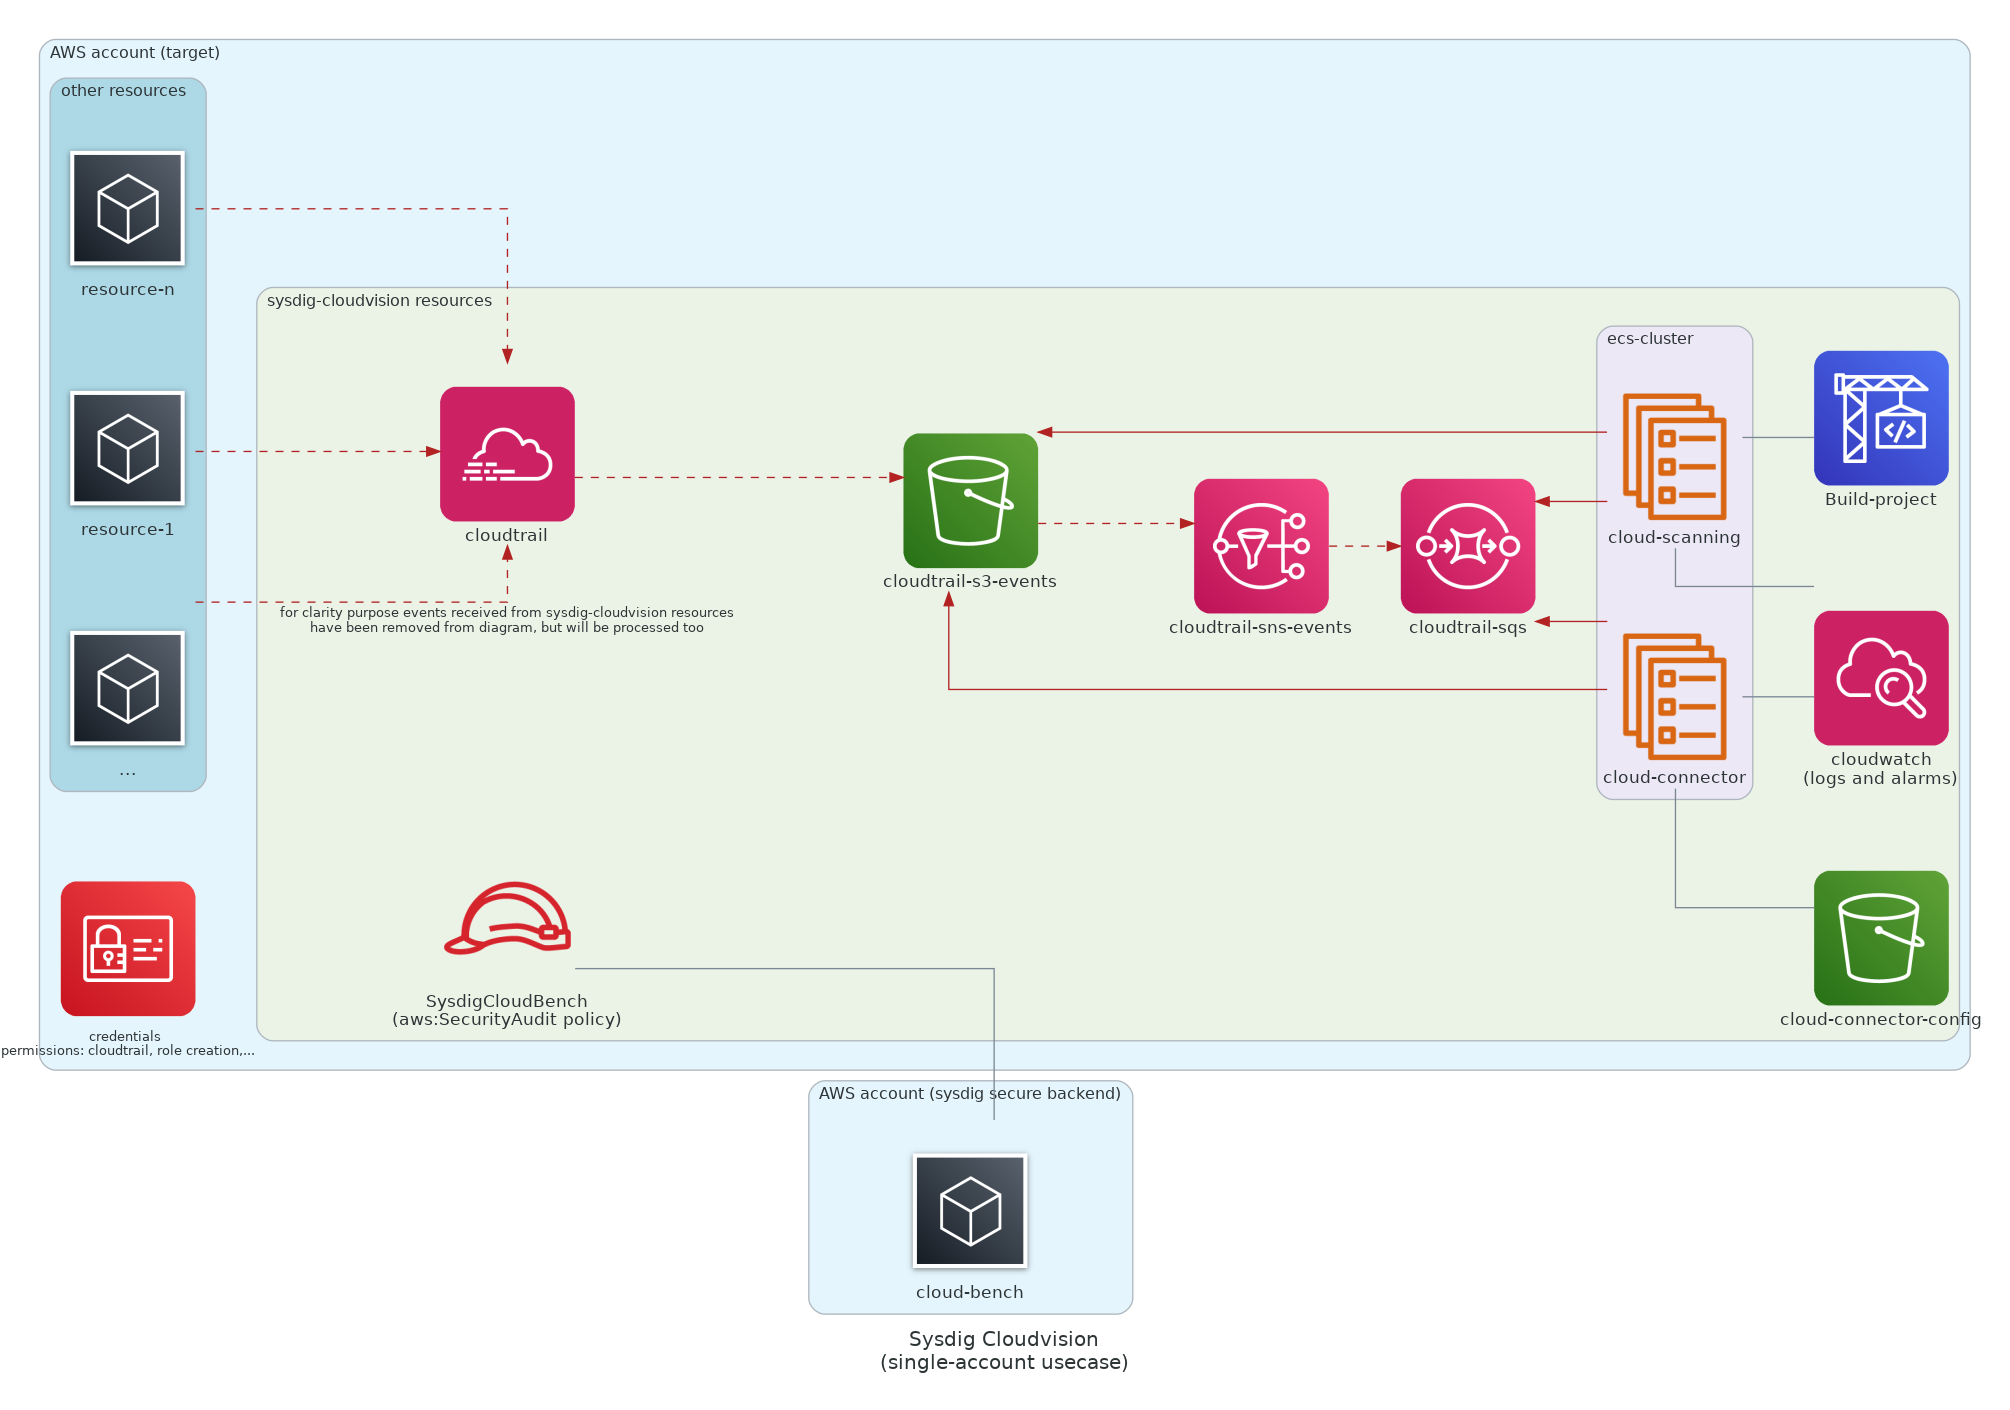This screenshot has height=1410, width=2010.
Task: Click the red credentials icon
Action: point(128,948)
